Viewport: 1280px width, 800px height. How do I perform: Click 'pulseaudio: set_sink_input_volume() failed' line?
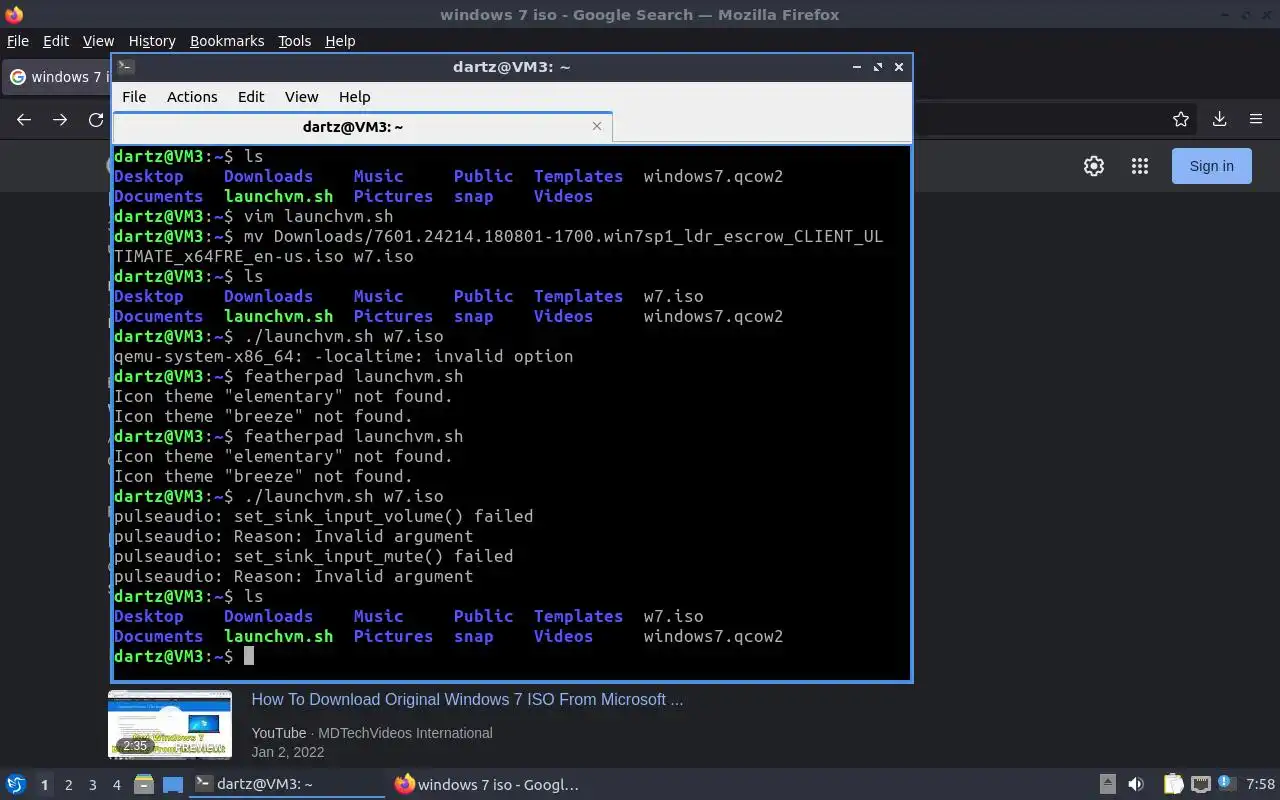tap(324, 516)
